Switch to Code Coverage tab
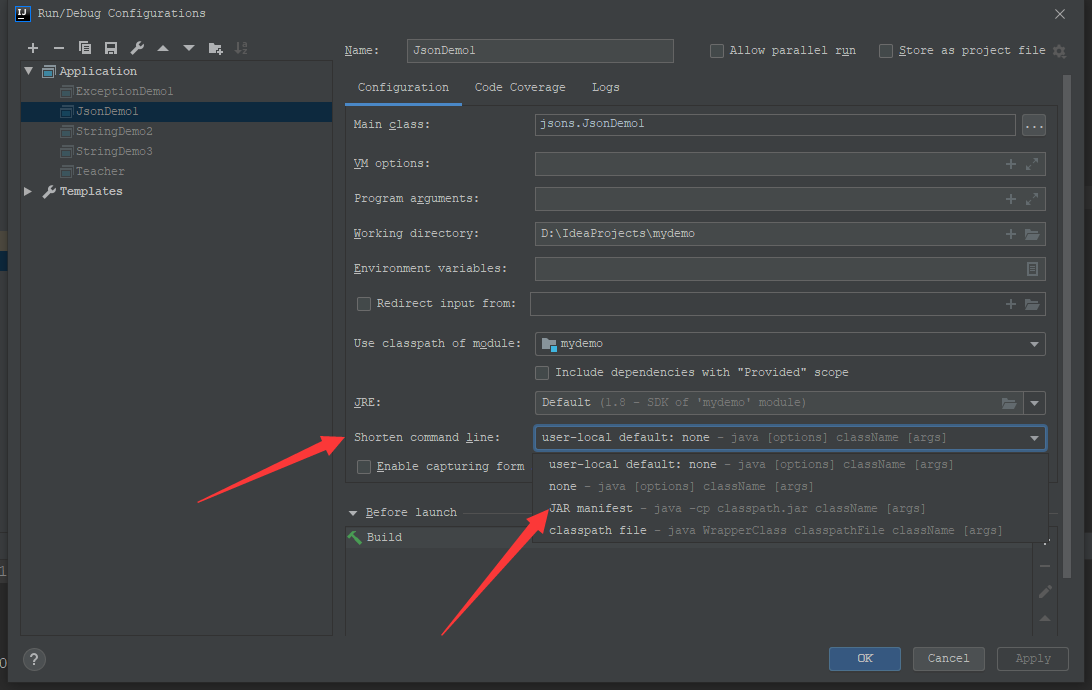The height and width of the screenshot is (690, 1092). pyautogui.click(x=520, y=88)
